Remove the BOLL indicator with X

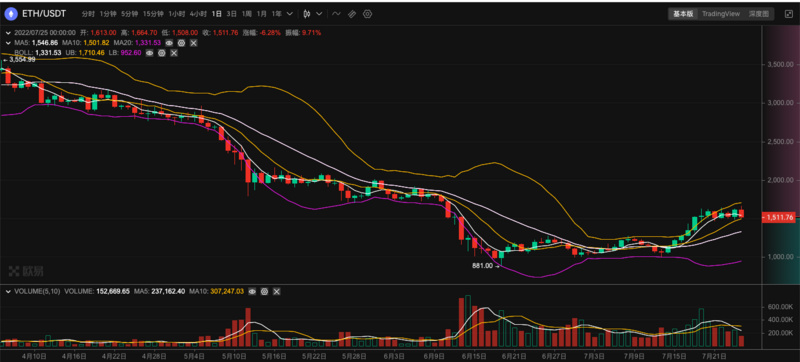(174, 53)
